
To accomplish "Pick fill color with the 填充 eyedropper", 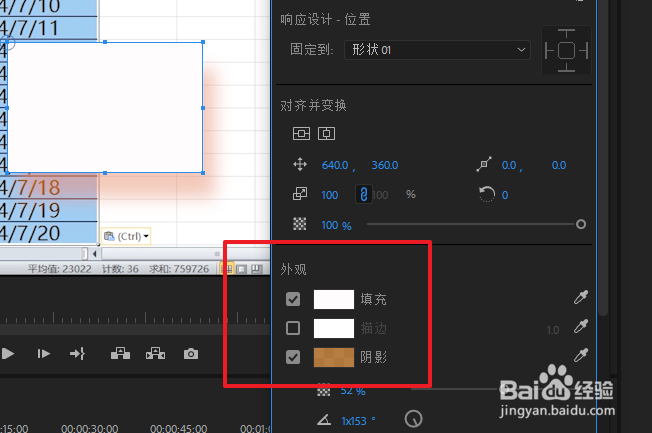I will [581, 297].
